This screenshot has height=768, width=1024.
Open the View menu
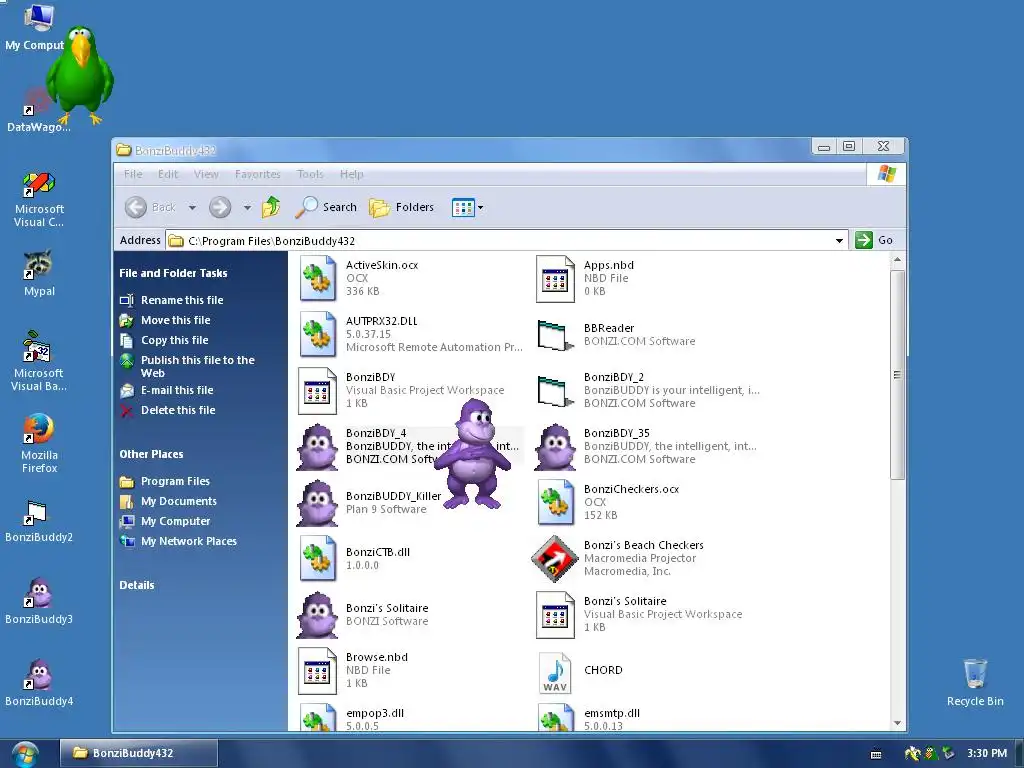206,174
